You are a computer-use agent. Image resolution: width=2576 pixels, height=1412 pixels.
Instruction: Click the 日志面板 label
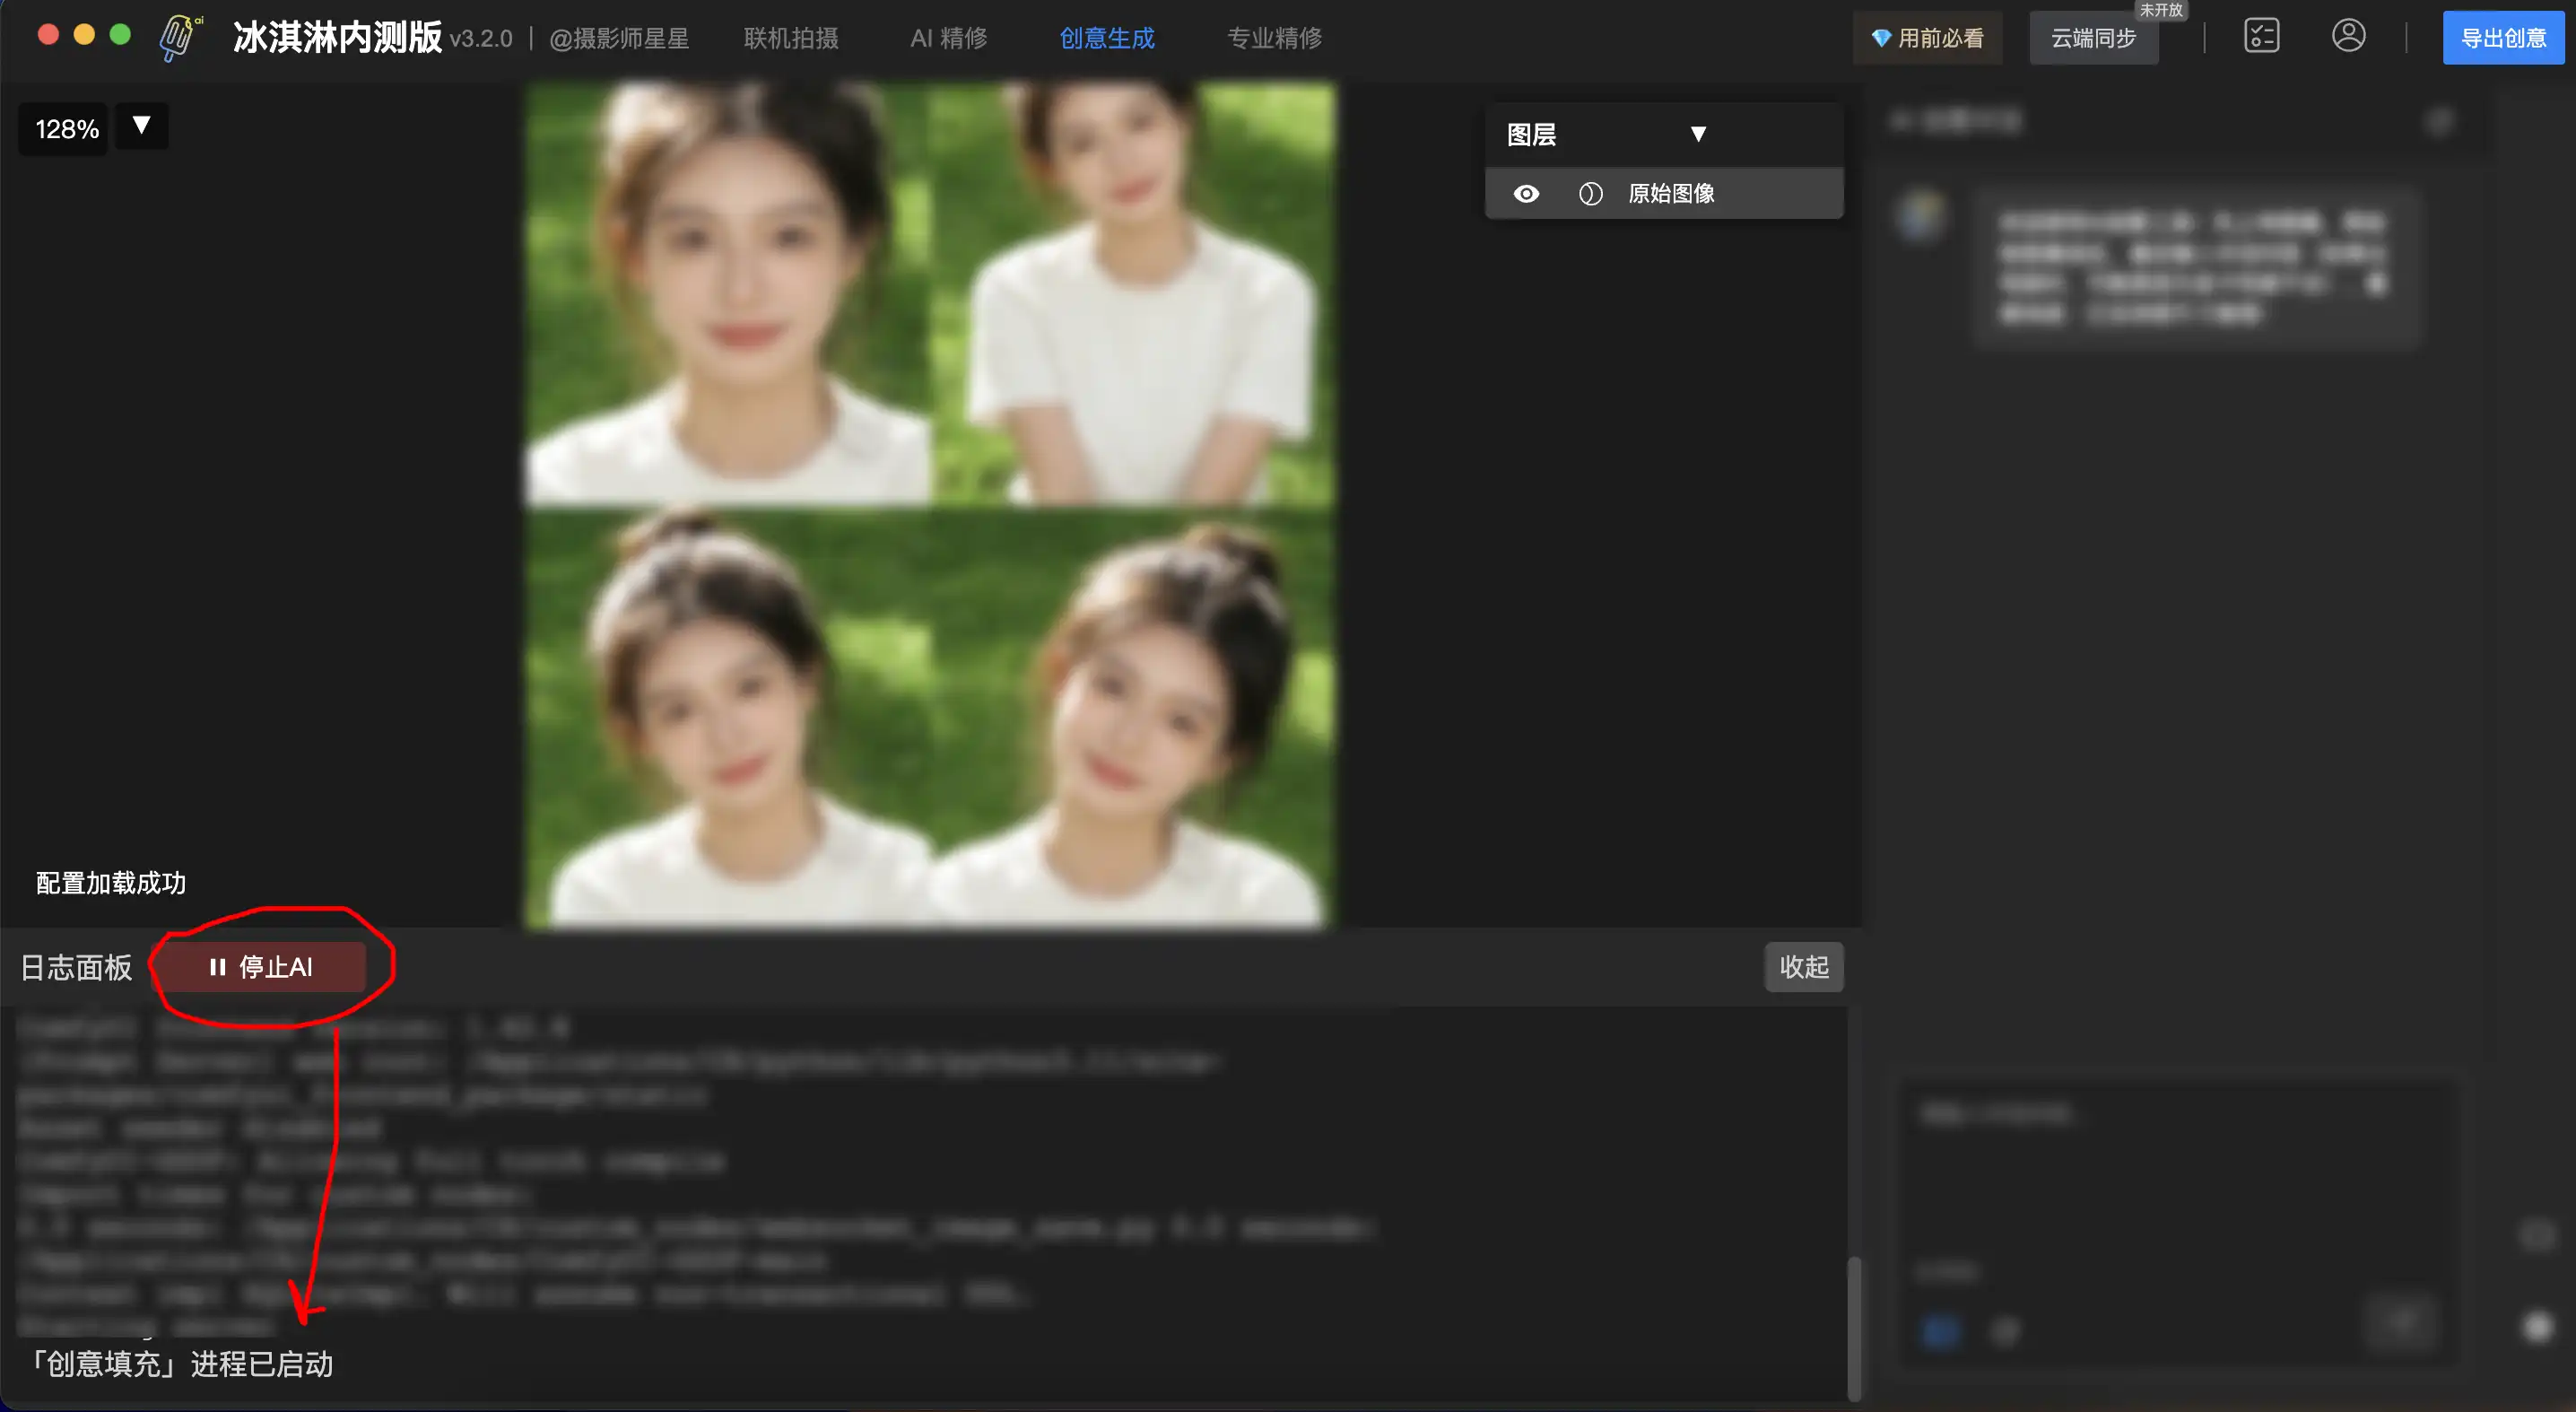(76, 967)
